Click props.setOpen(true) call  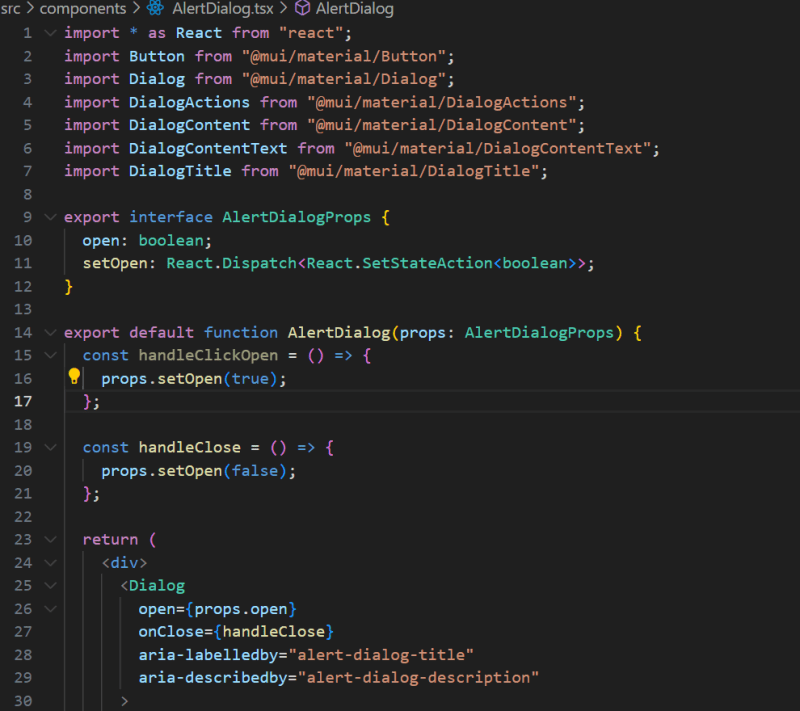189,379
